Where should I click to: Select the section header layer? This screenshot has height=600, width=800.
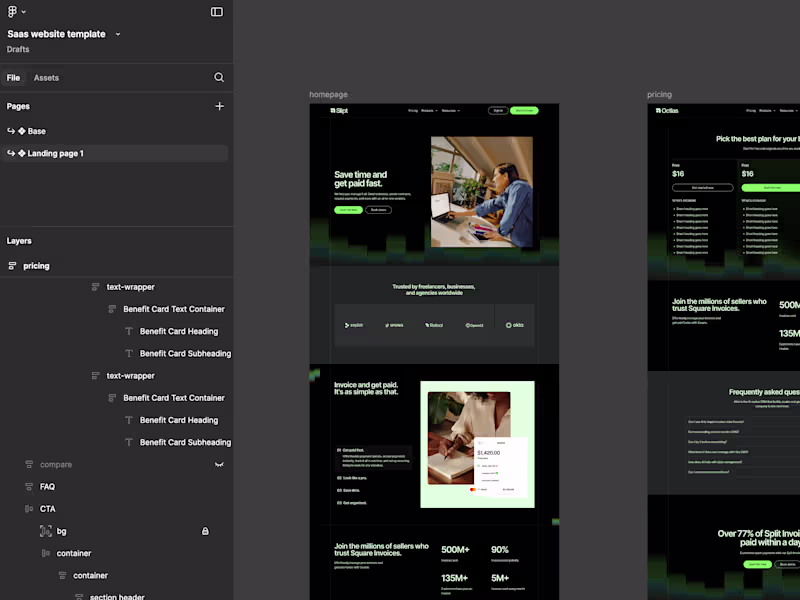(x=117, y=596)
